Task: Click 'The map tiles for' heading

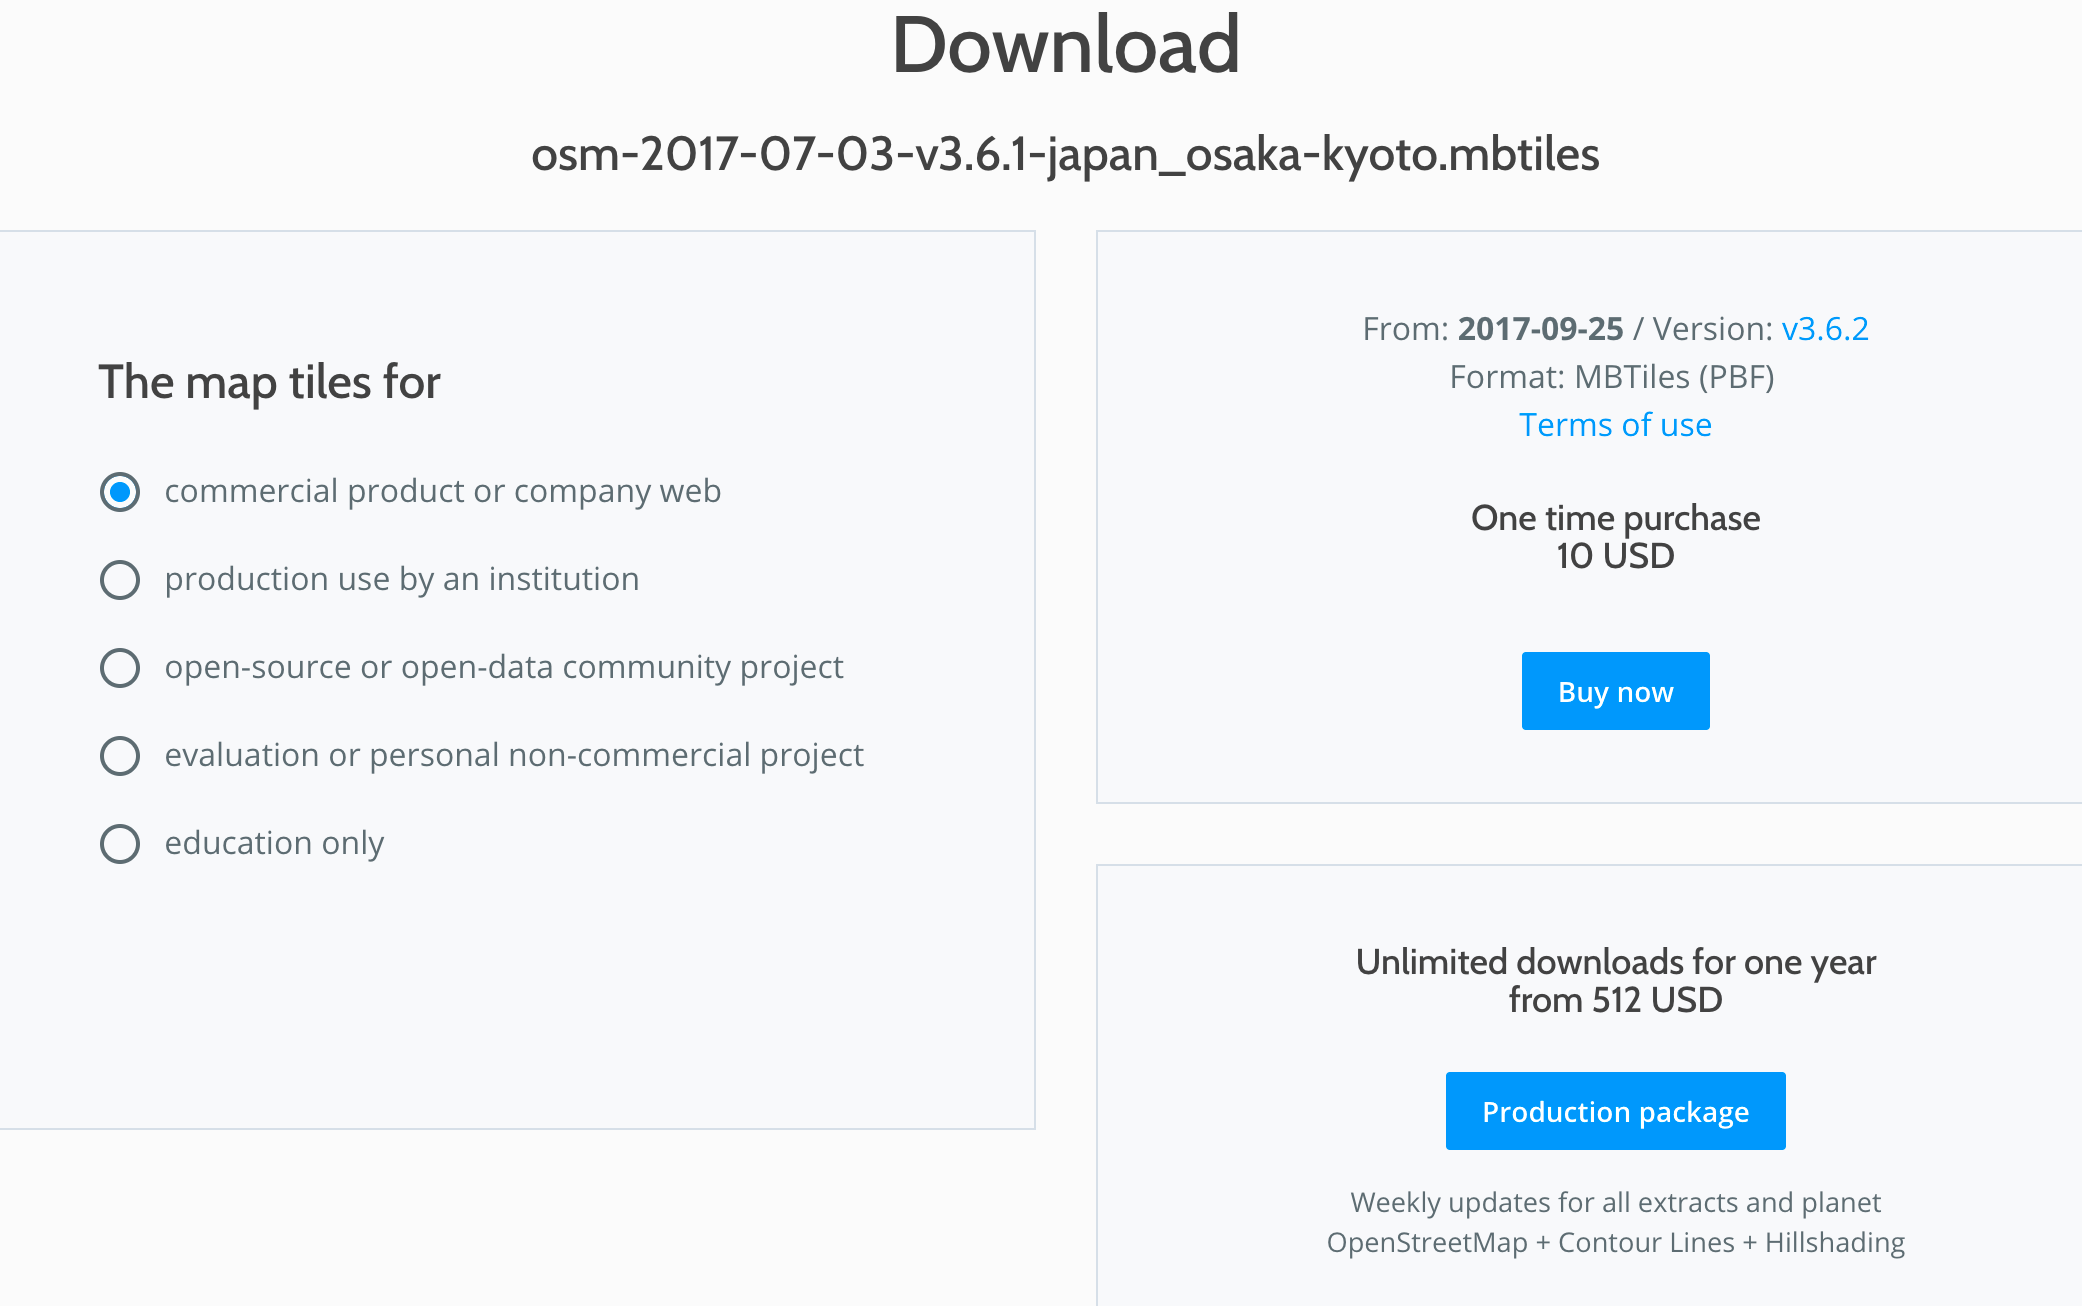Action: coord(269,382)
